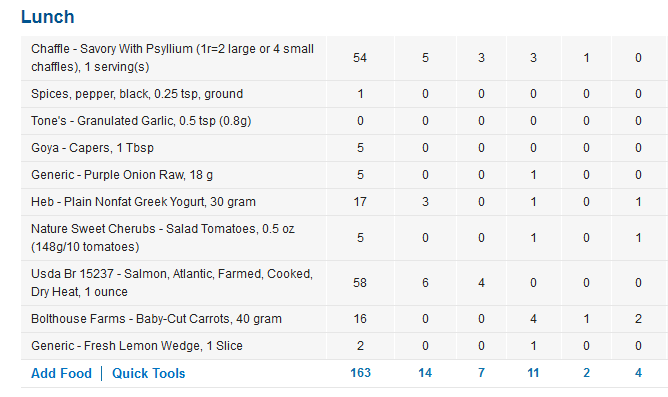Open Quick Tools under Lunch
668x397 pixels.
[149, 373]
